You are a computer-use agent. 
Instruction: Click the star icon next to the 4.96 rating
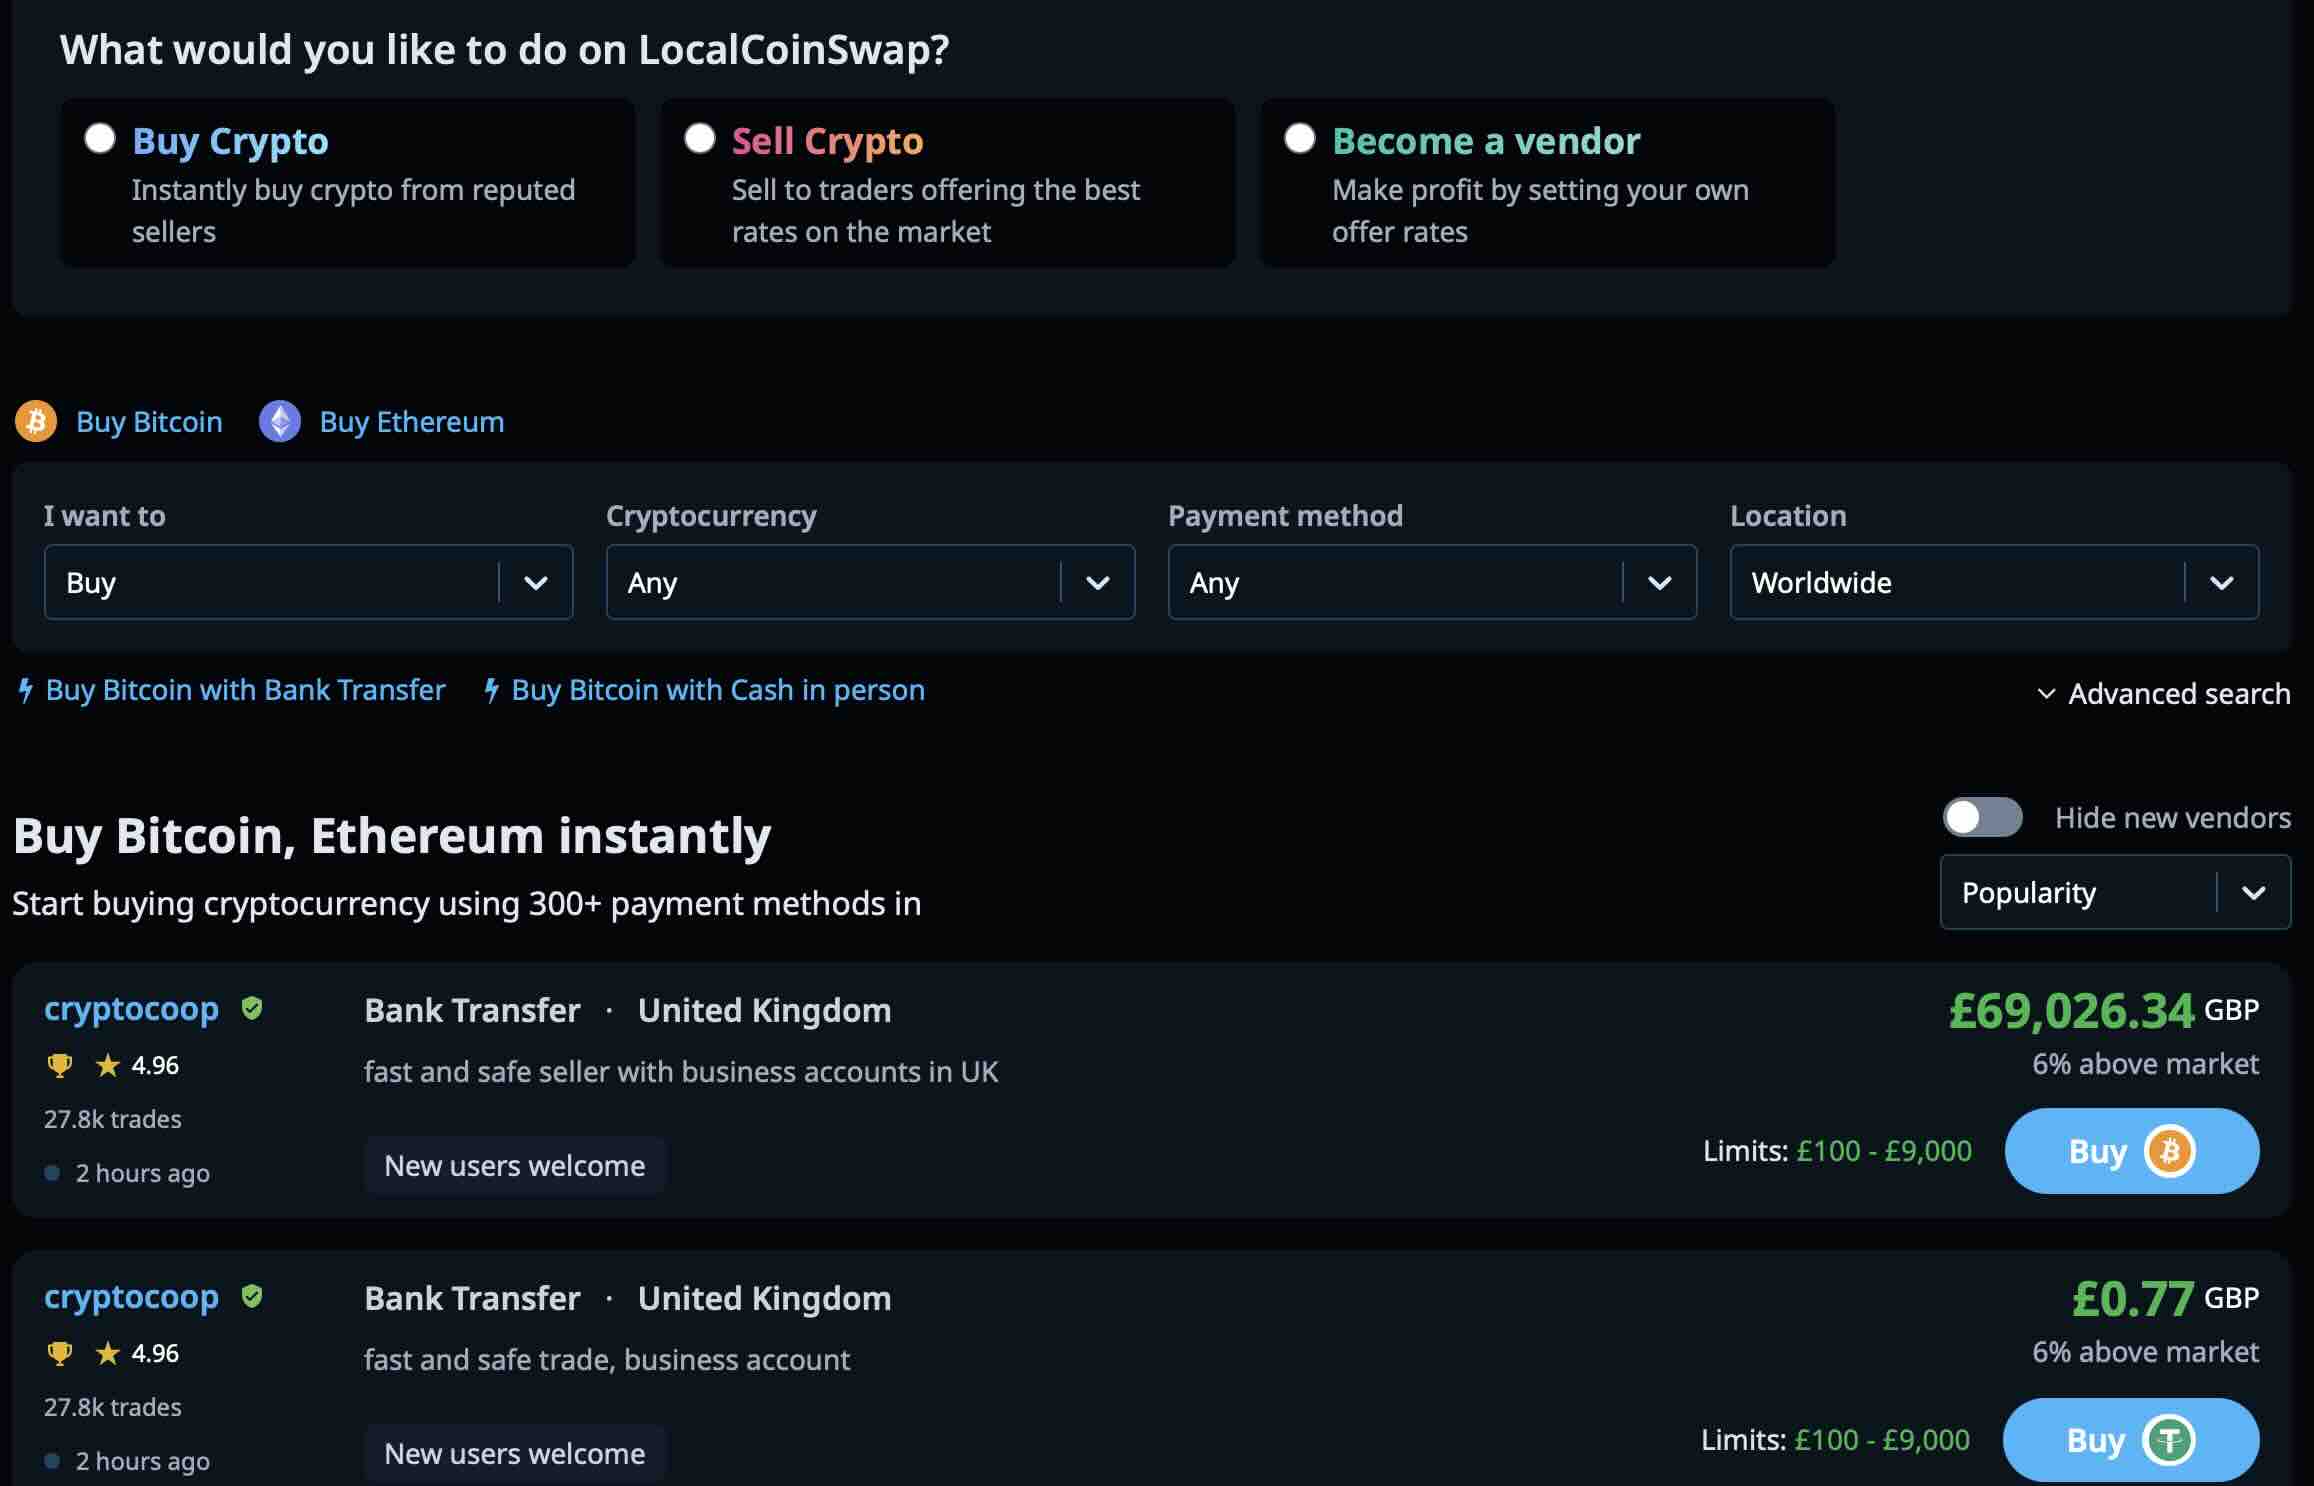107,1064
